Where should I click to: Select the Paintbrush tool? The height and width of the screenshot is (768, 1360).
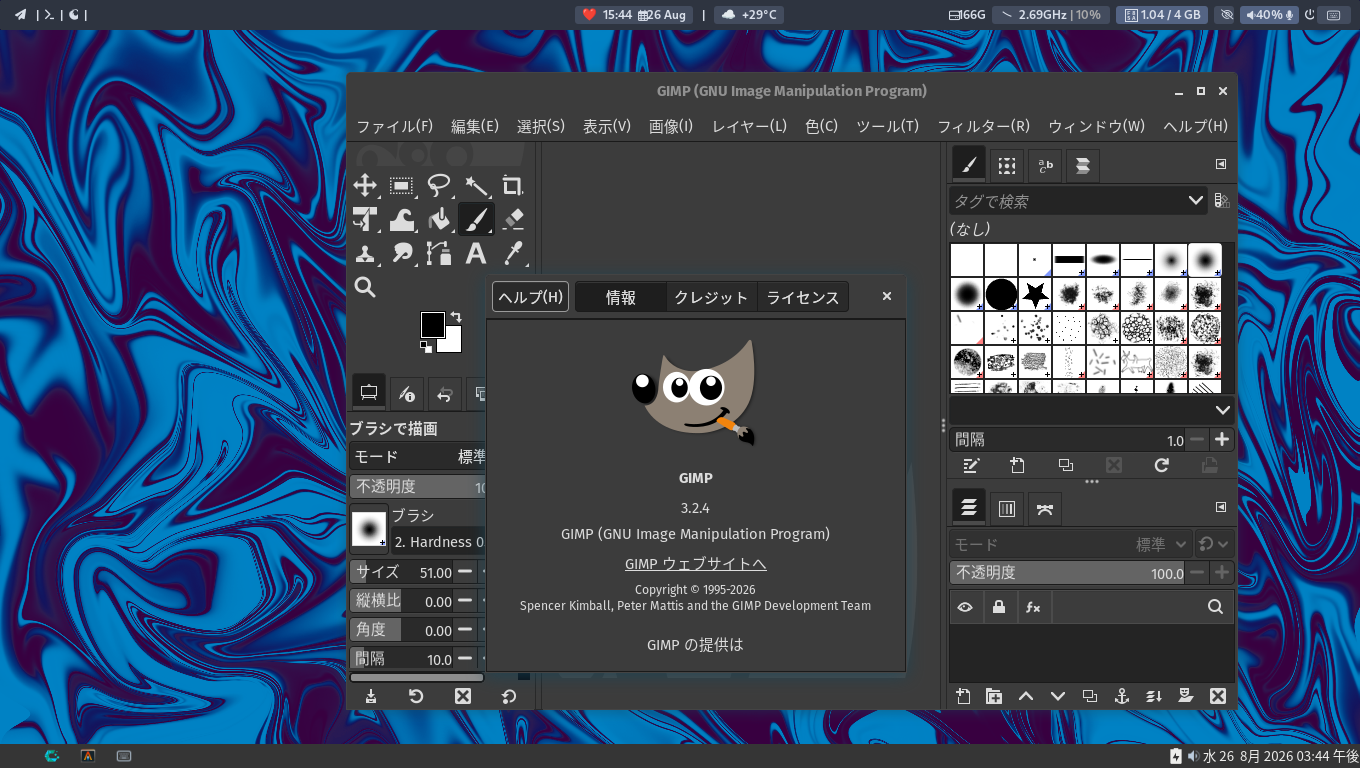click(476, 219)
